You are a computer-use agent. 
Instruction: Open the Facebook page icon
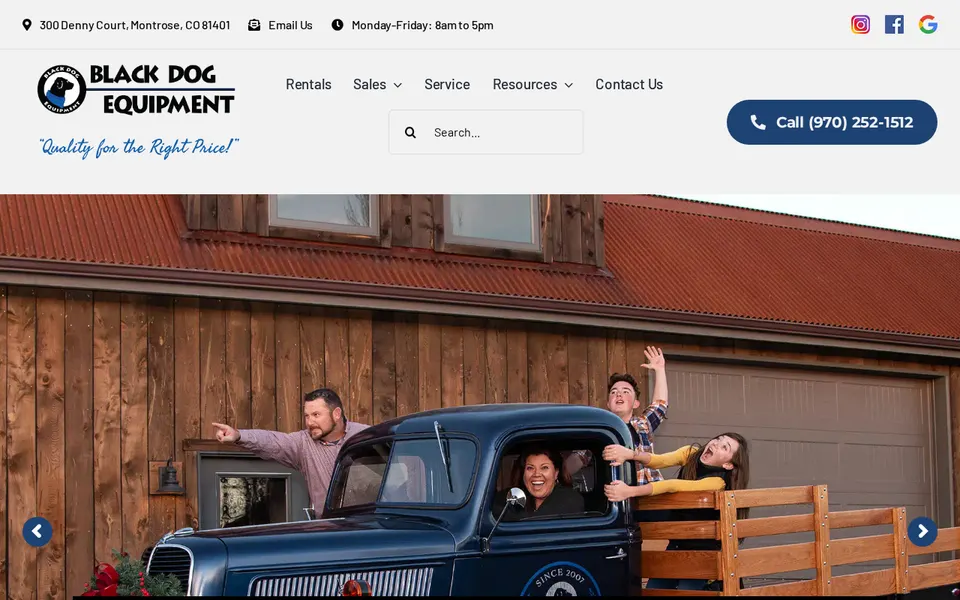click(894, 24)
